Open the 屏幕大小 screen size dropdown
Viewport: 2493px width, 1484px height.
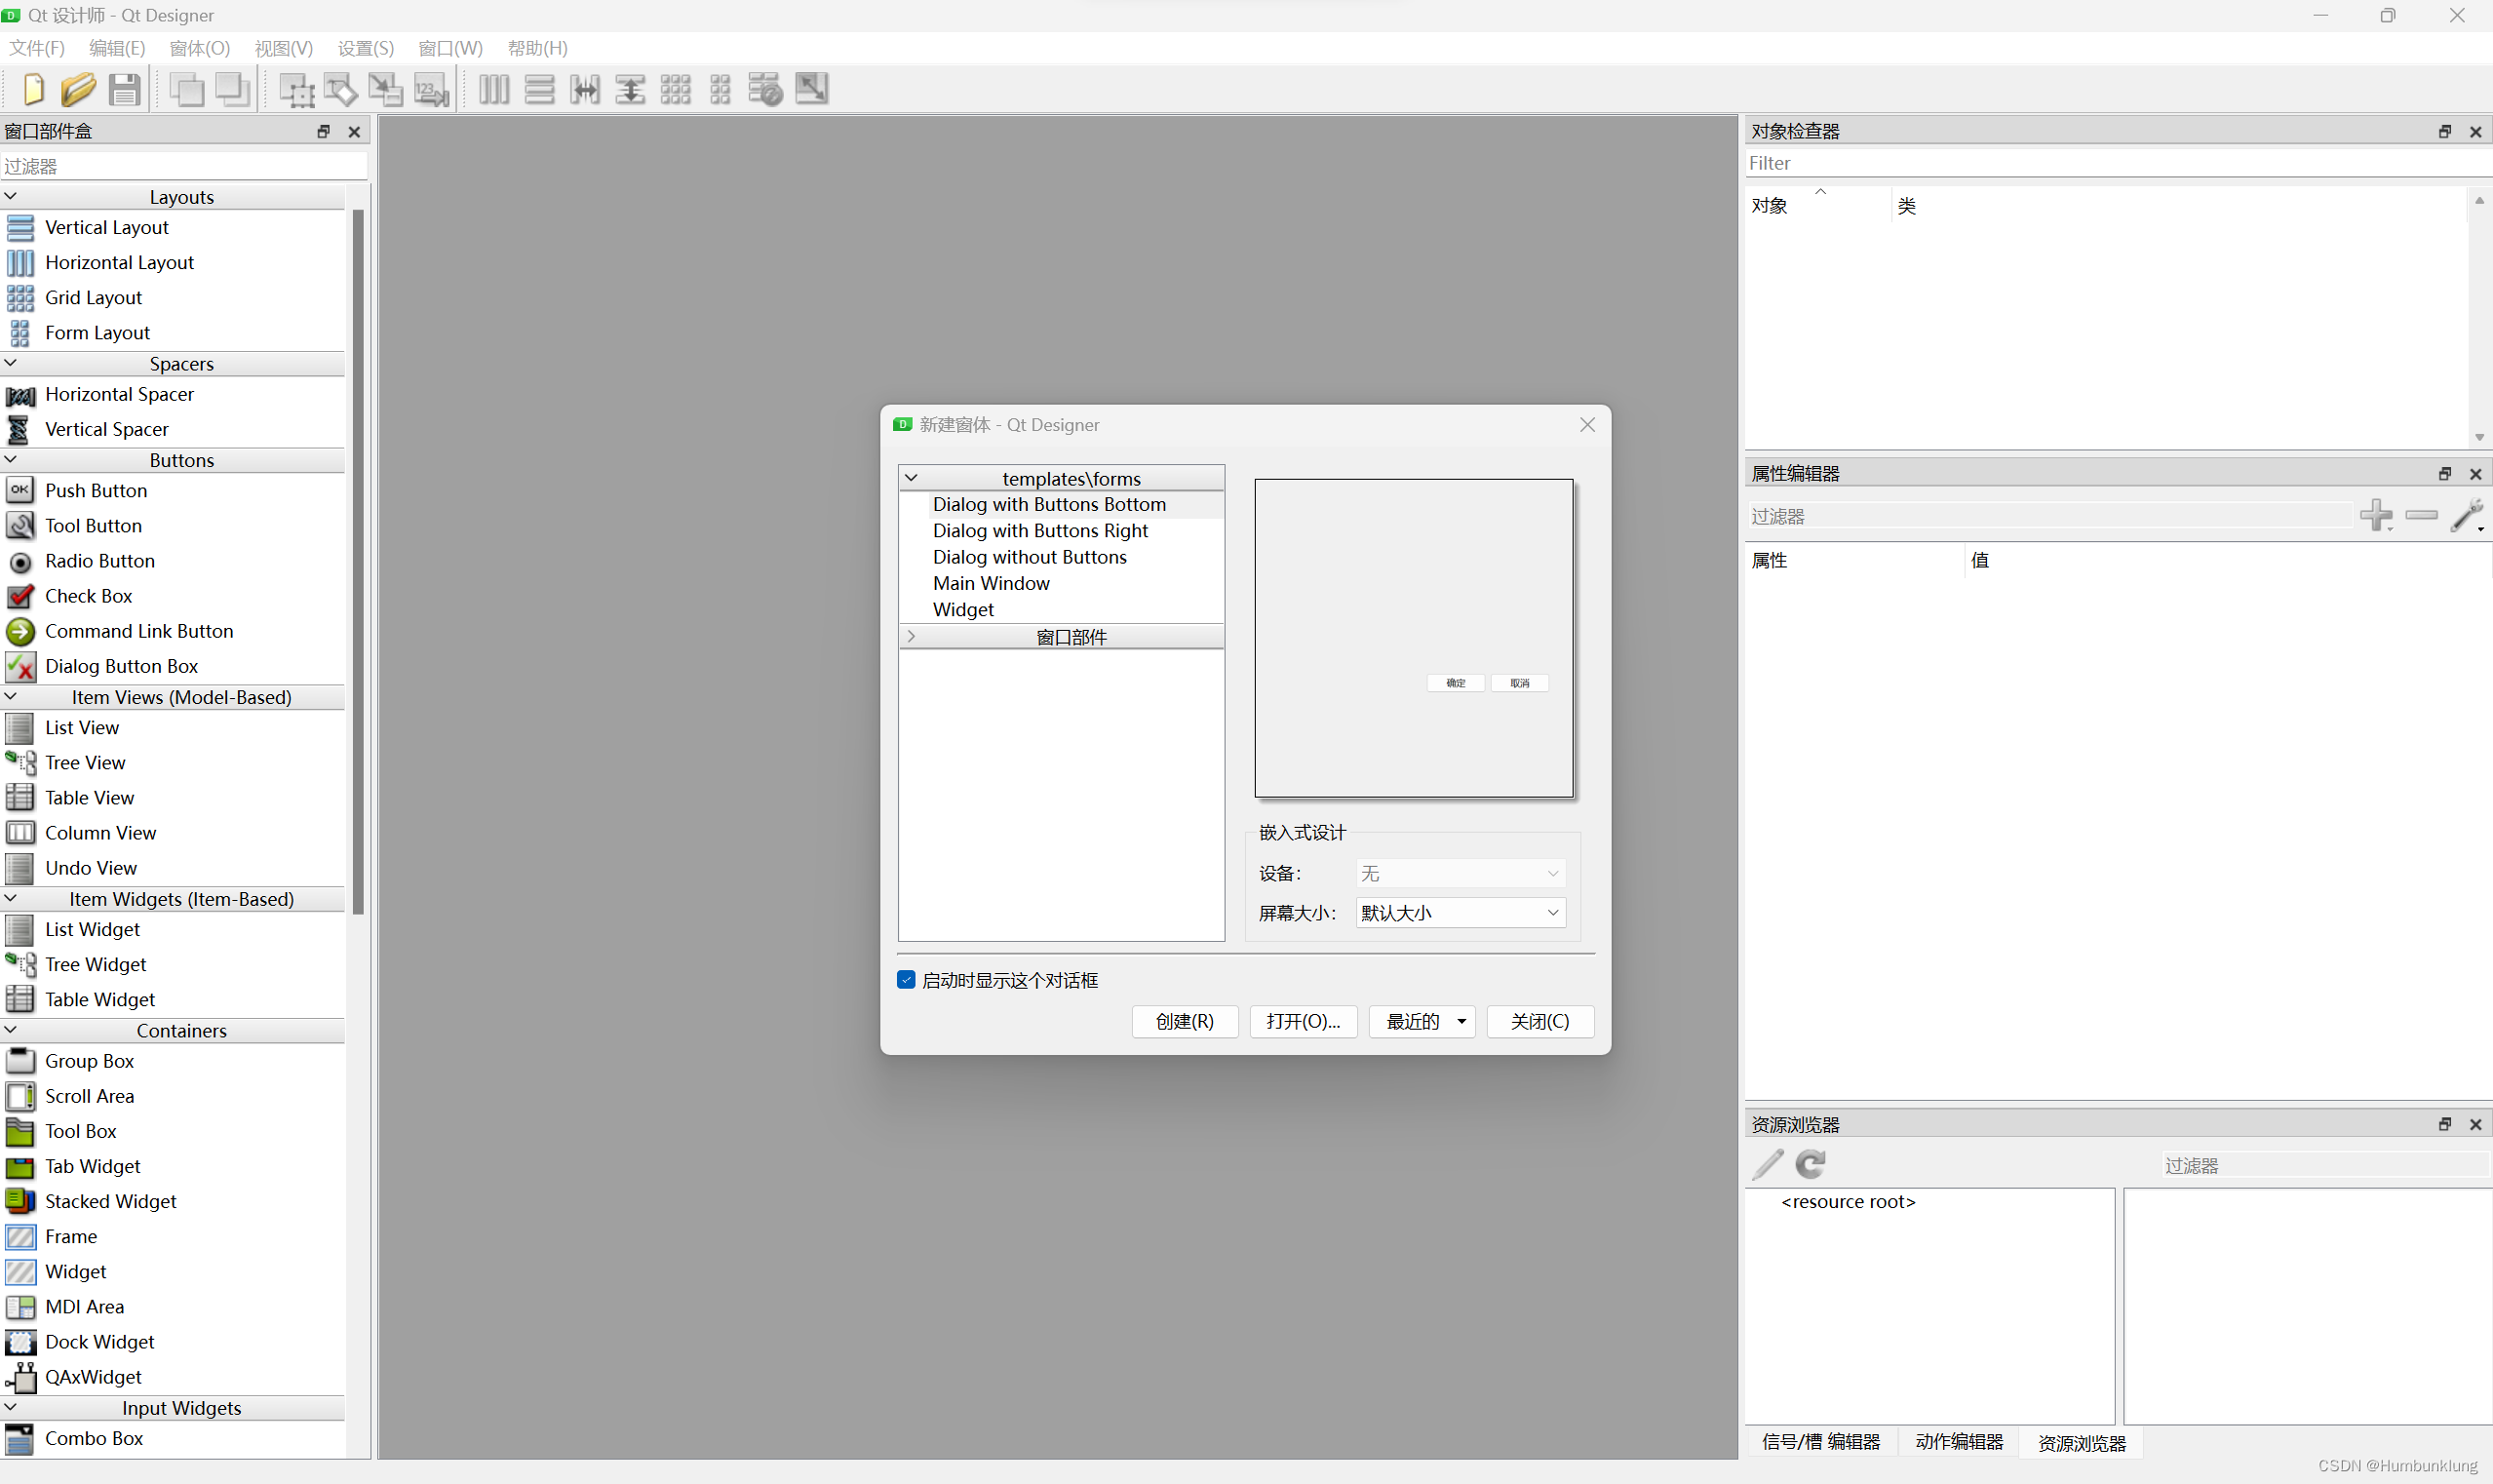click(1460, 913)
